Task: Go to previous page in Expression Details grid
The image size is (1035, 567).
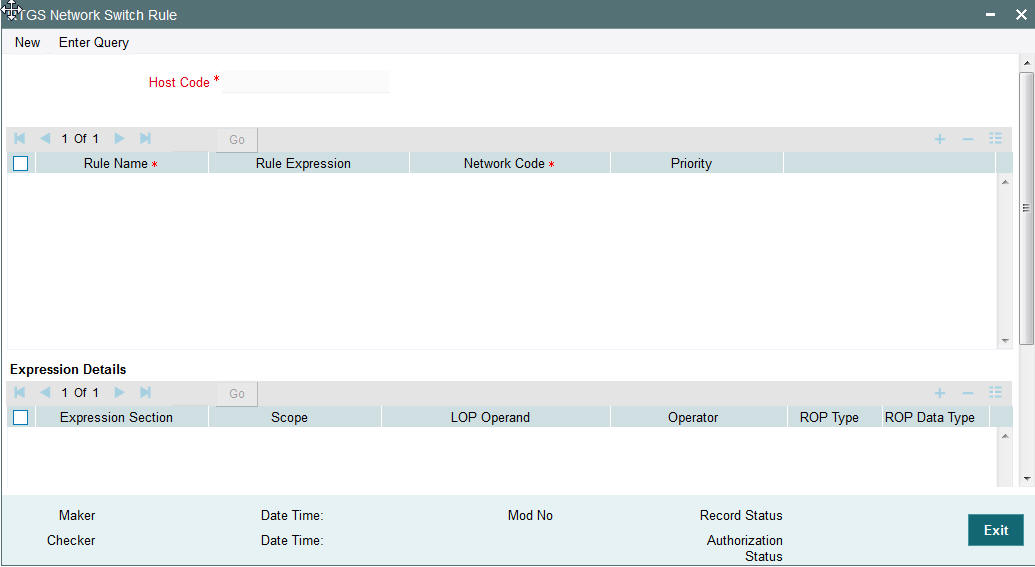Action: click(x=45, y=393)
